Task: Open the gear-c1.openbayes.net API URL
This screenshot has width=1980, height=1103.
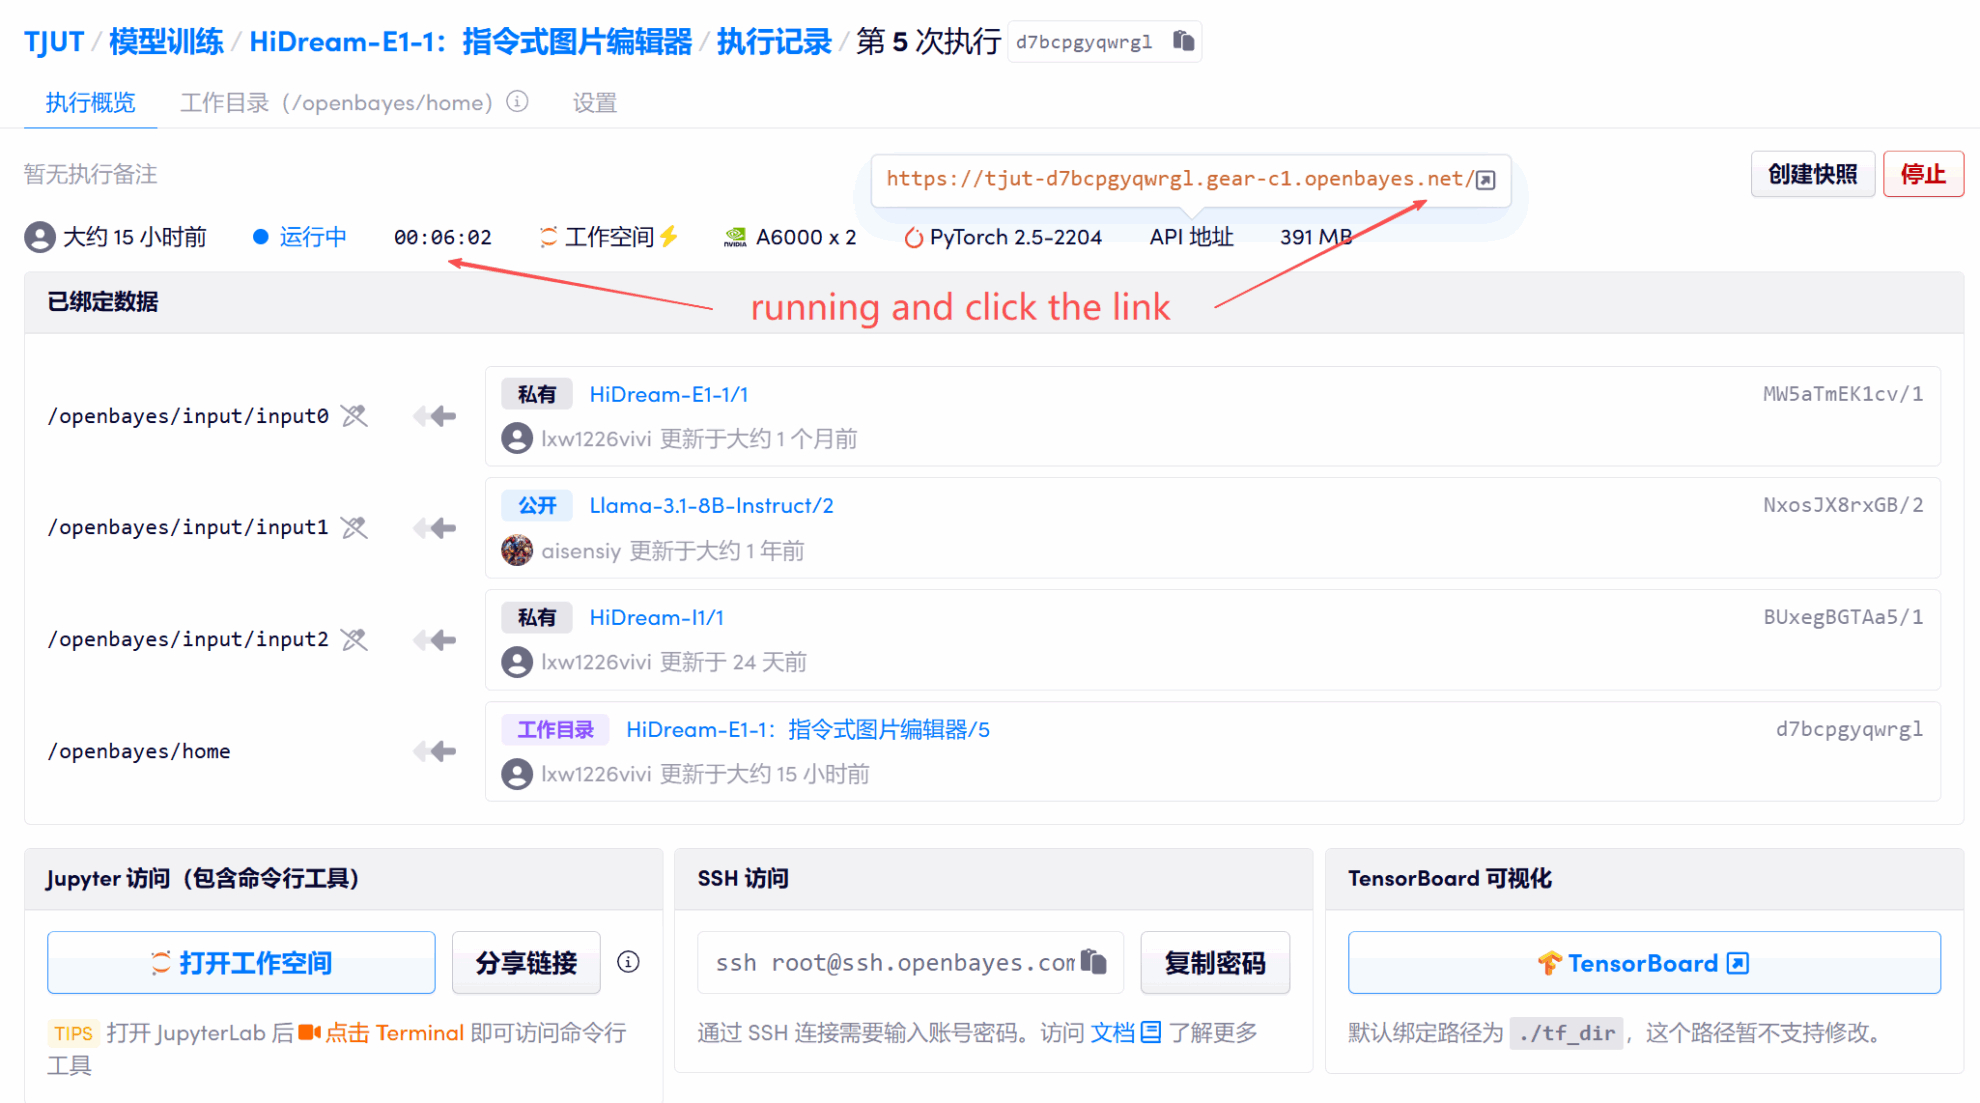Action: [x=1180, y=179]
